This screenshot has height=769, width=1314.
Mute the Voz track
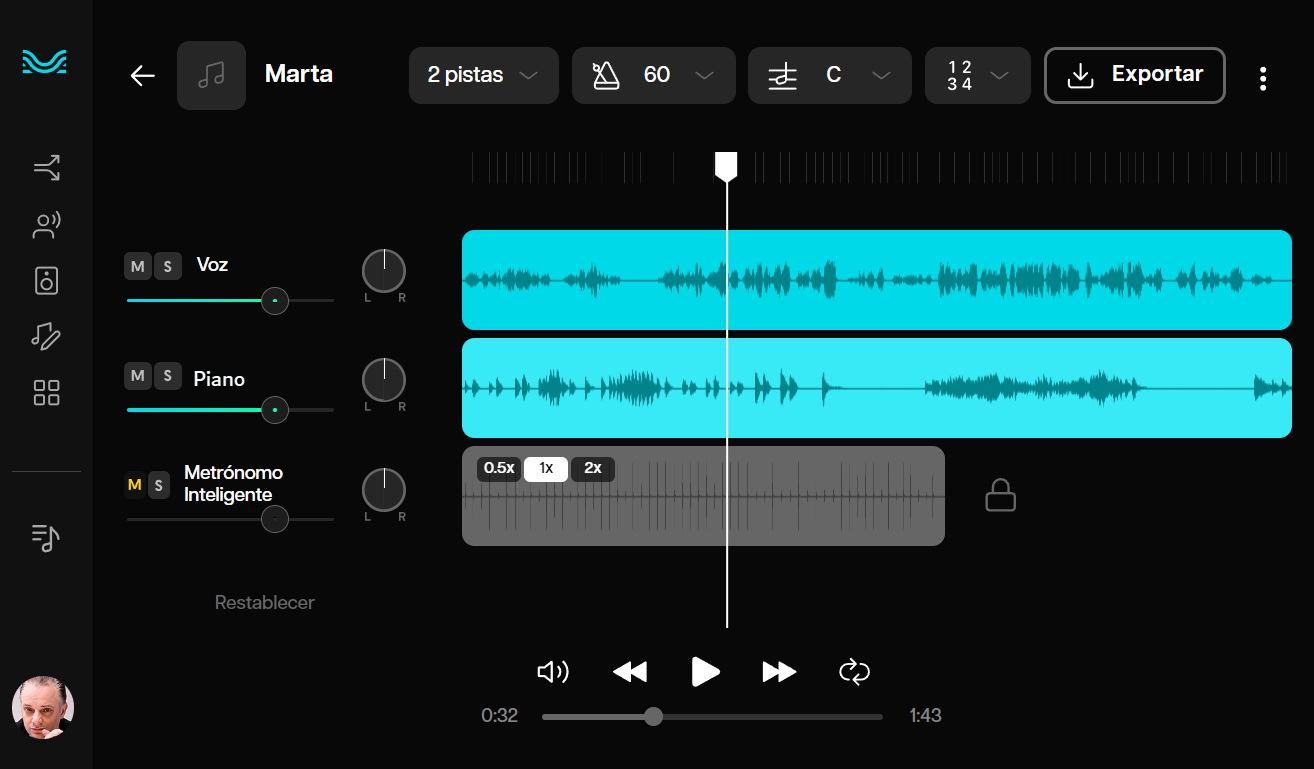coord(138,266)
